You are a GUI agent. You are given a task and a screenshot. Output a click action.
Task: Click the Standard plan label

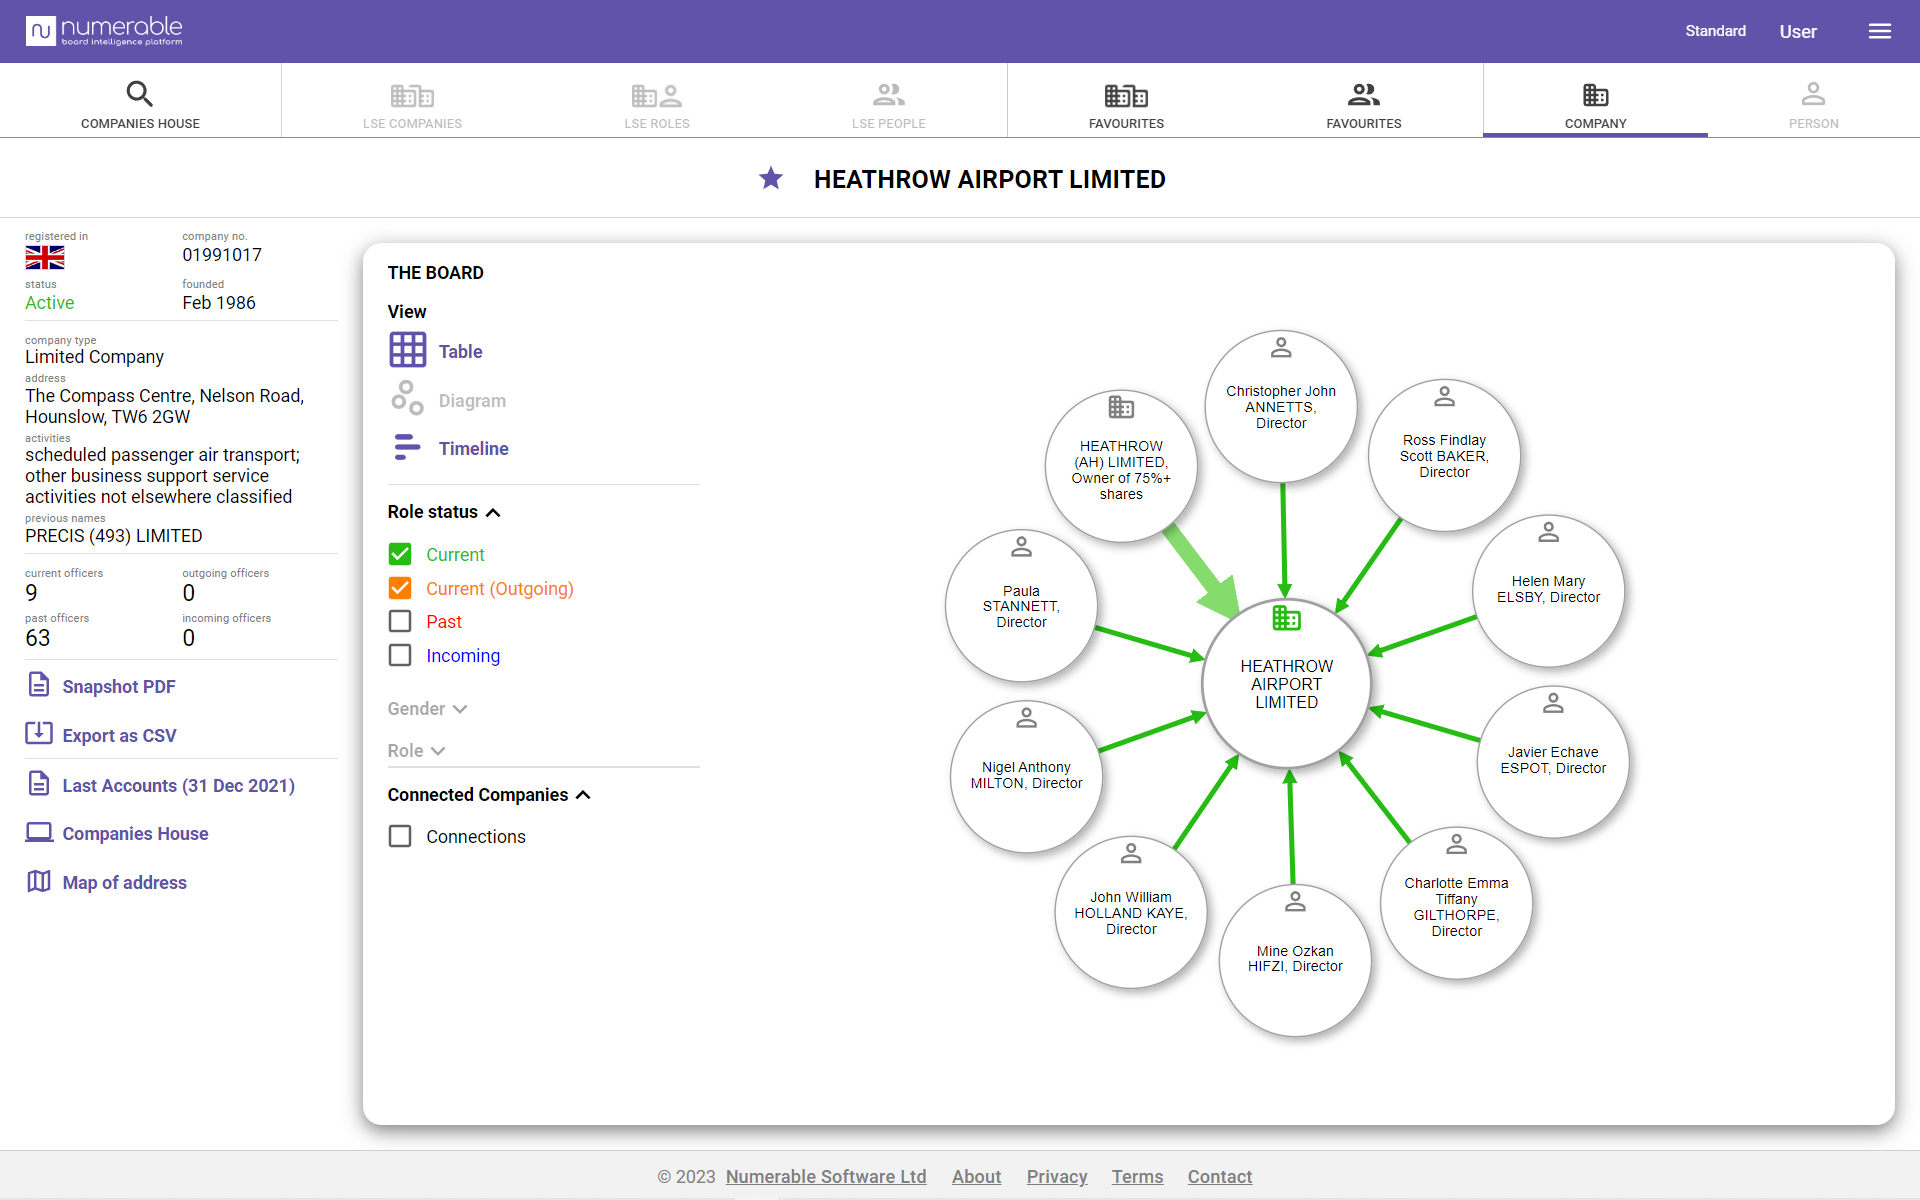(x=1715, y=31)
